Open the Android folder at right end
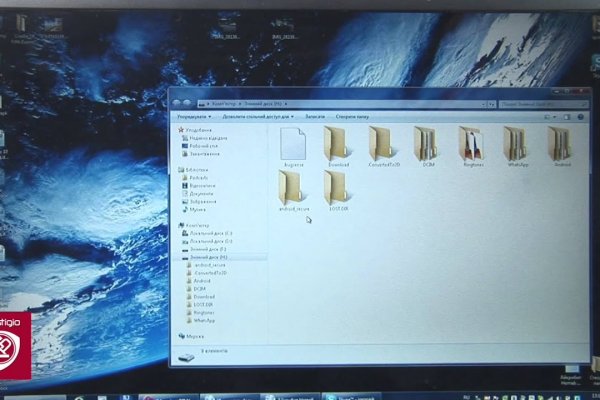This screenshot has height=400, width=600. point(560,144)
